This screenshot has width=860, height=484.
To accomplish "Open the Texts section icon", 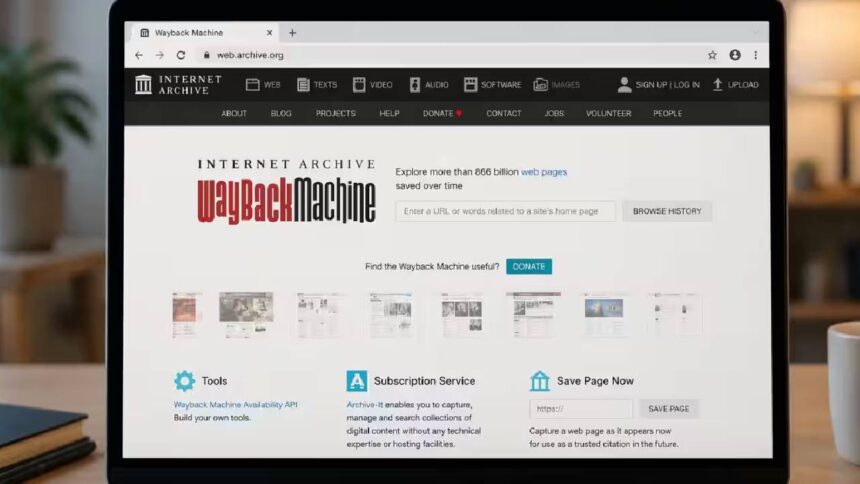I will point(303,85).
